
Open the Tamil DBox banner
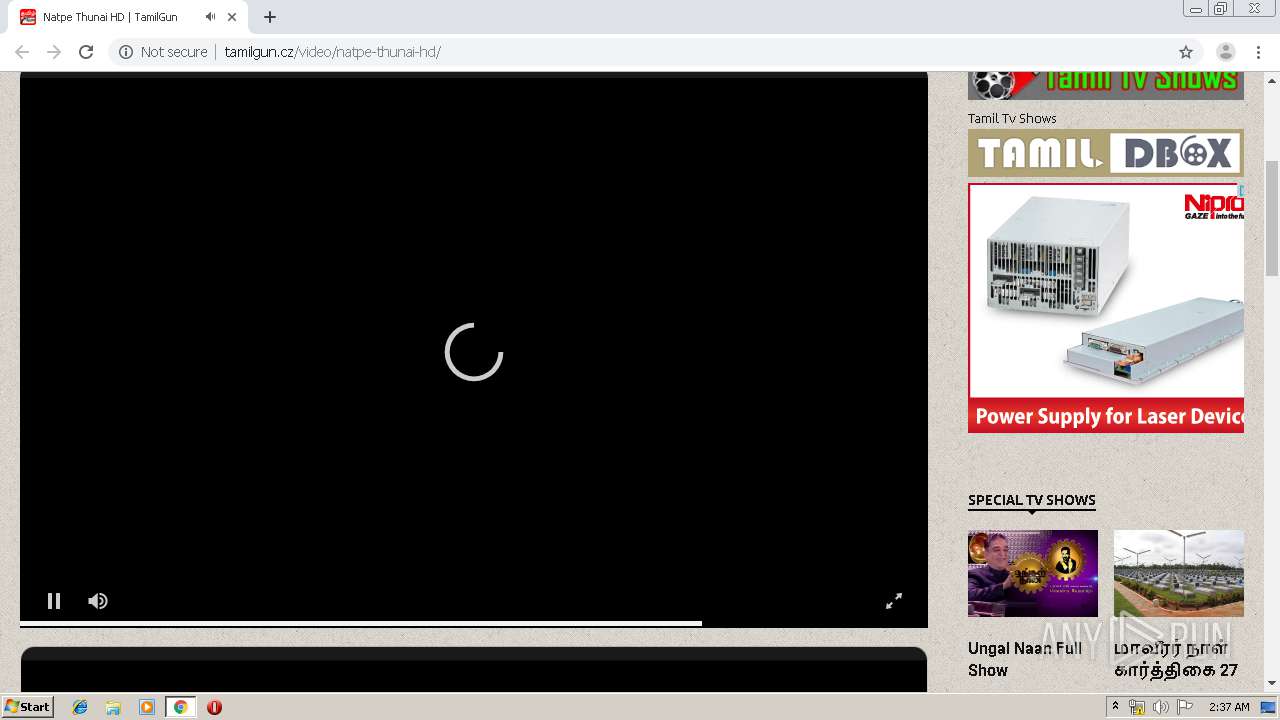[1106, 153]
